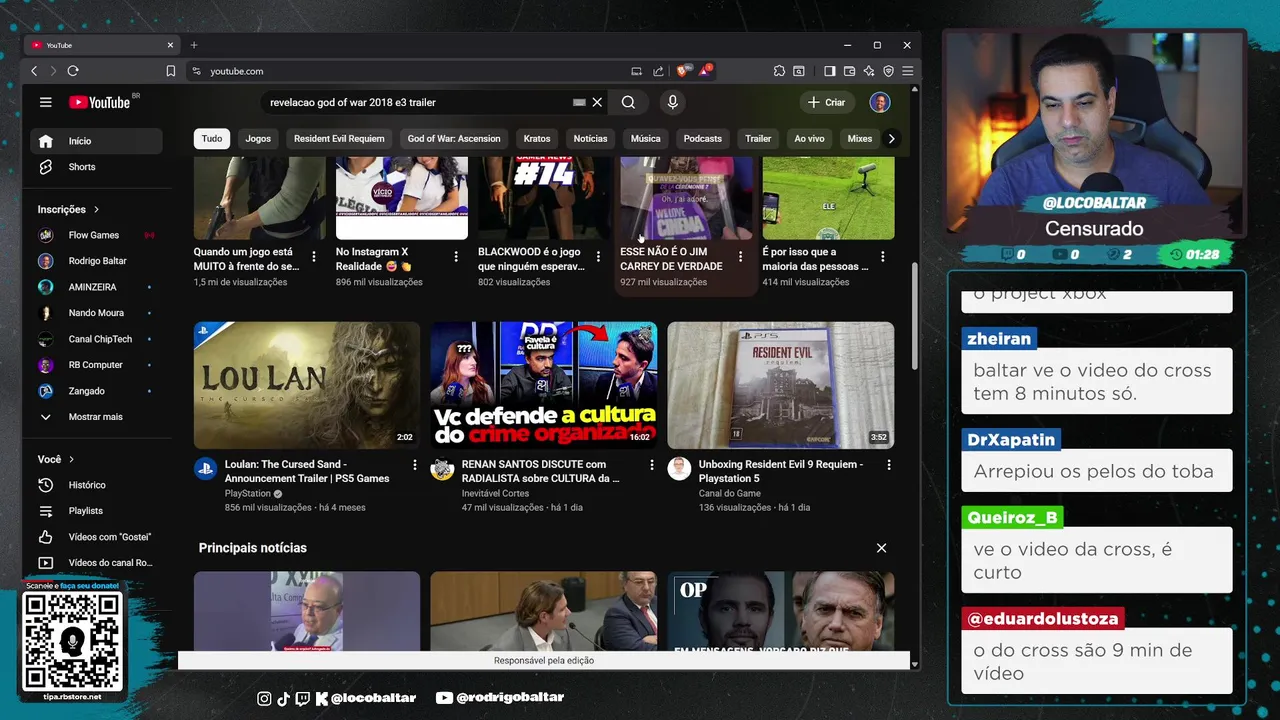Open options for Unboxing Resident Evil video
Image resolution: width=1280 pixels, height=720 pixels.
pos(889,465)
